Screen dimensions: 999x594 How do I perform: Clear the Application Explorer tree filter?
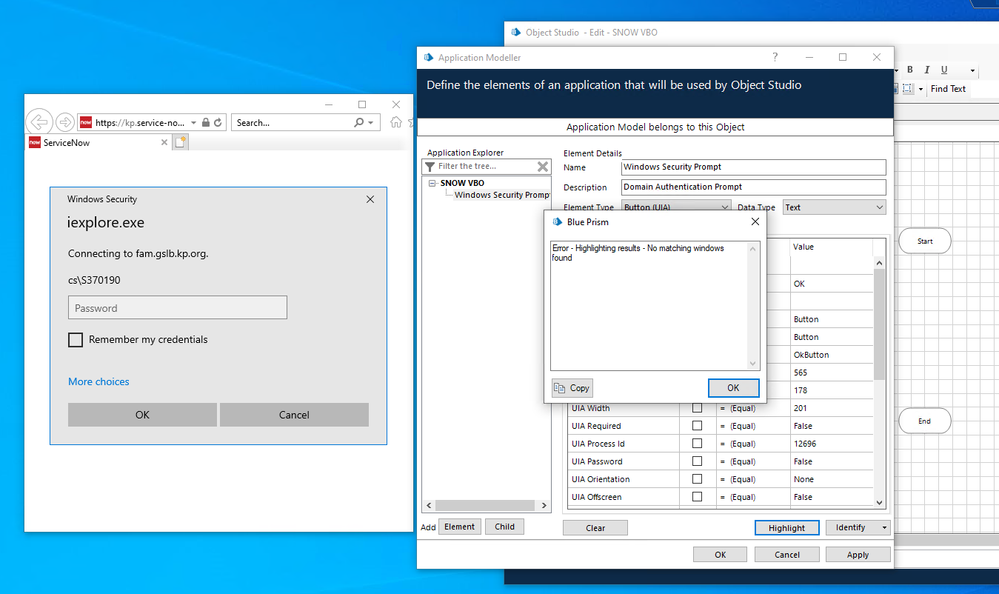pyautogui.click(x=543, y=167)
